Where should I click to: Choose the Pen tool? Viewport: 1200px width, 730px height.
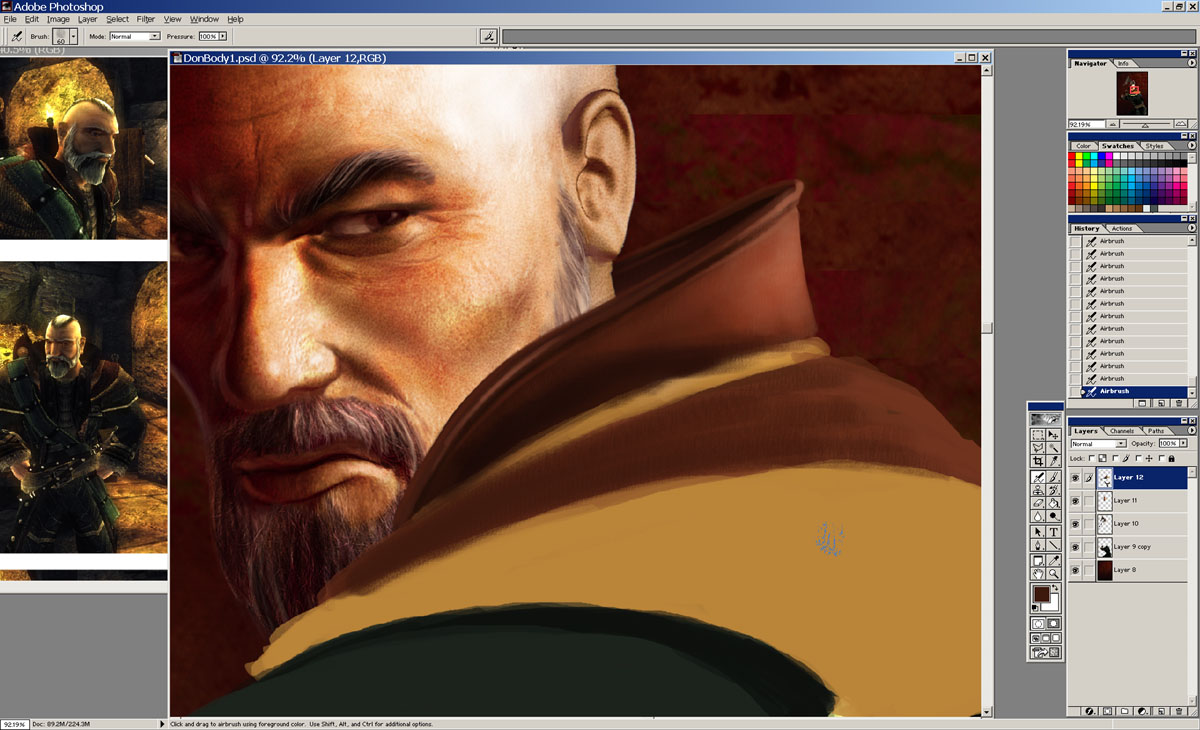1038,545
